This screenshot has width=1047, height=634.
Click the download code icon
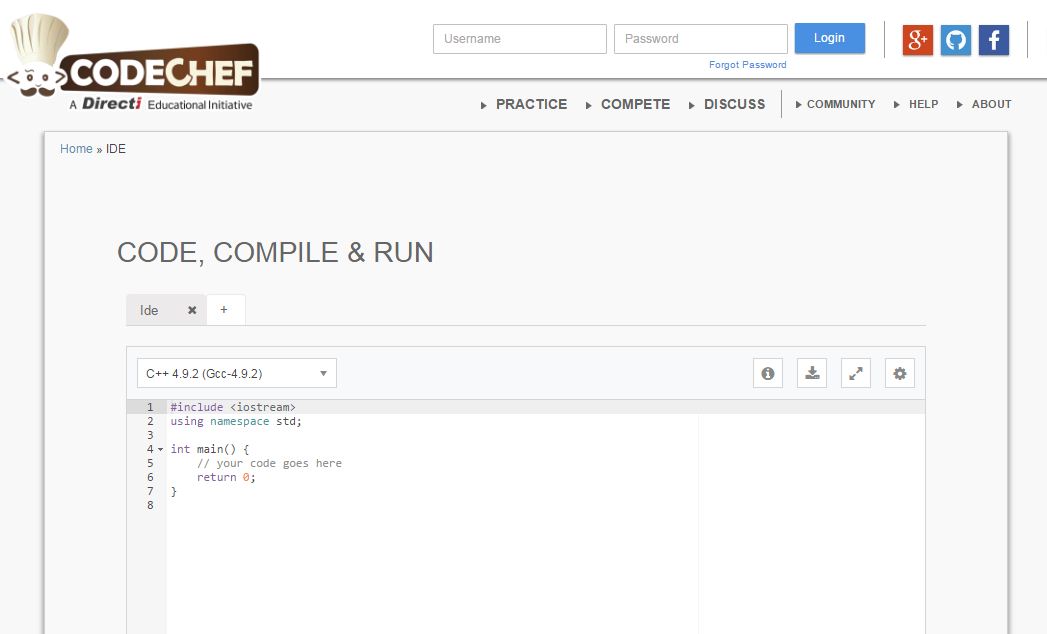pos(811,372)
